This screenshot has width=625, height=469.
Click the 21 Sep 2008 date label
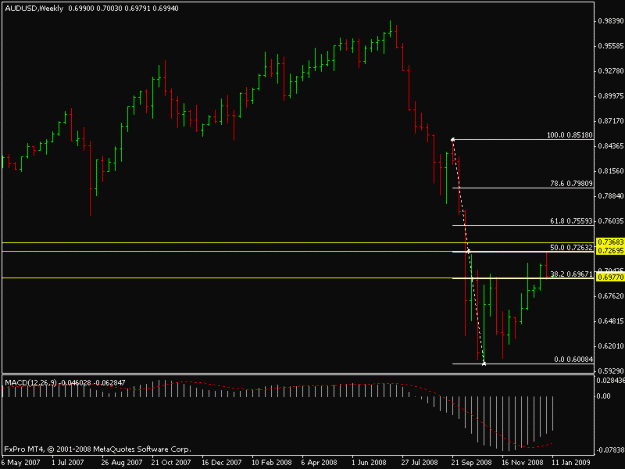pos(471,462)
